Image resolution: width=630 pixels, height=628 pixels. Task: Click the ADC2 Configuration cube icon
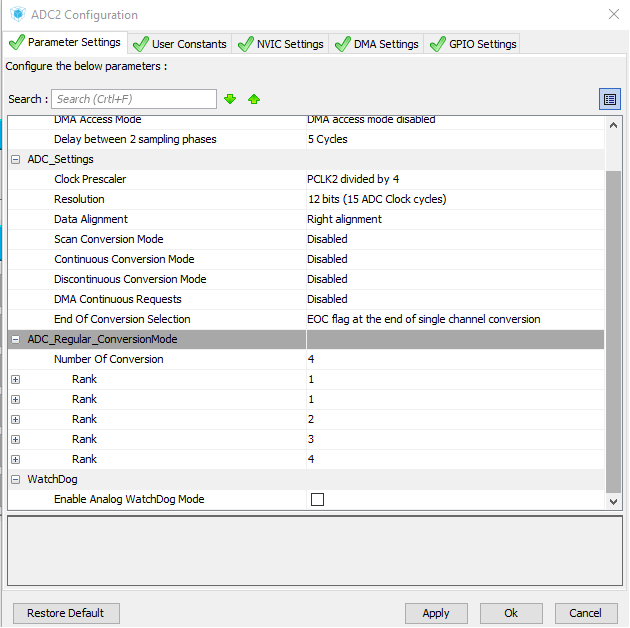[18, 14]
